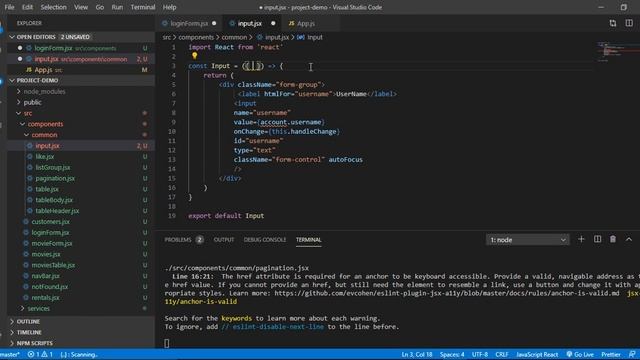This screenshot has width=640, height=360.
Task: Open the View menu
Action: [x=81, y=7]
